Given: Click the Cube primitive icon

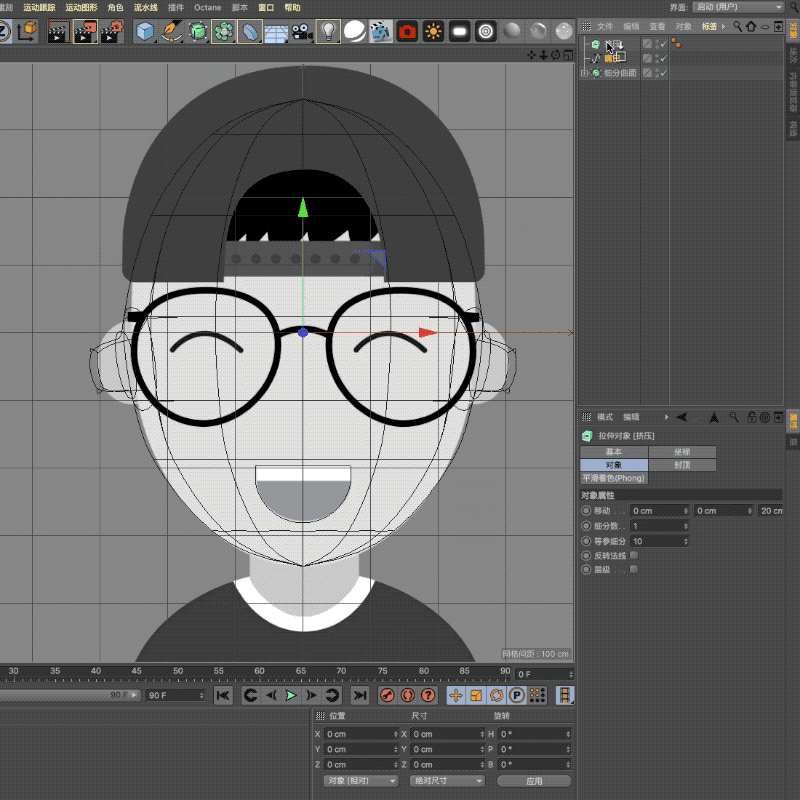Looking at the screenshot, I should pyautogui.click(x=146, y=32).
